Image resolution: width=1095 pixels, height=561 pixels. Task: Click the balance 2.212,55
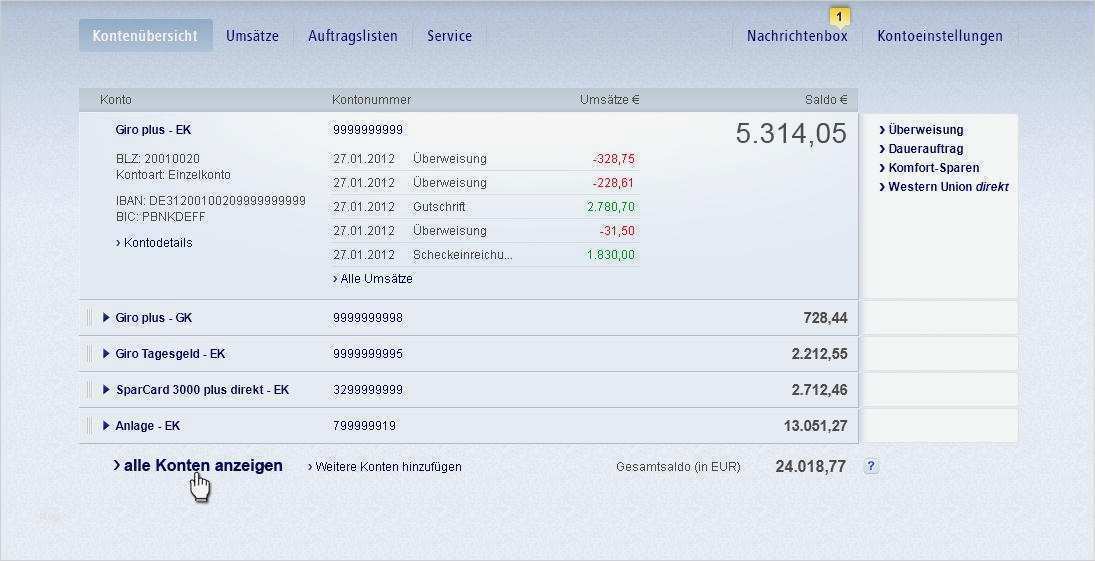tap(820, 354)
